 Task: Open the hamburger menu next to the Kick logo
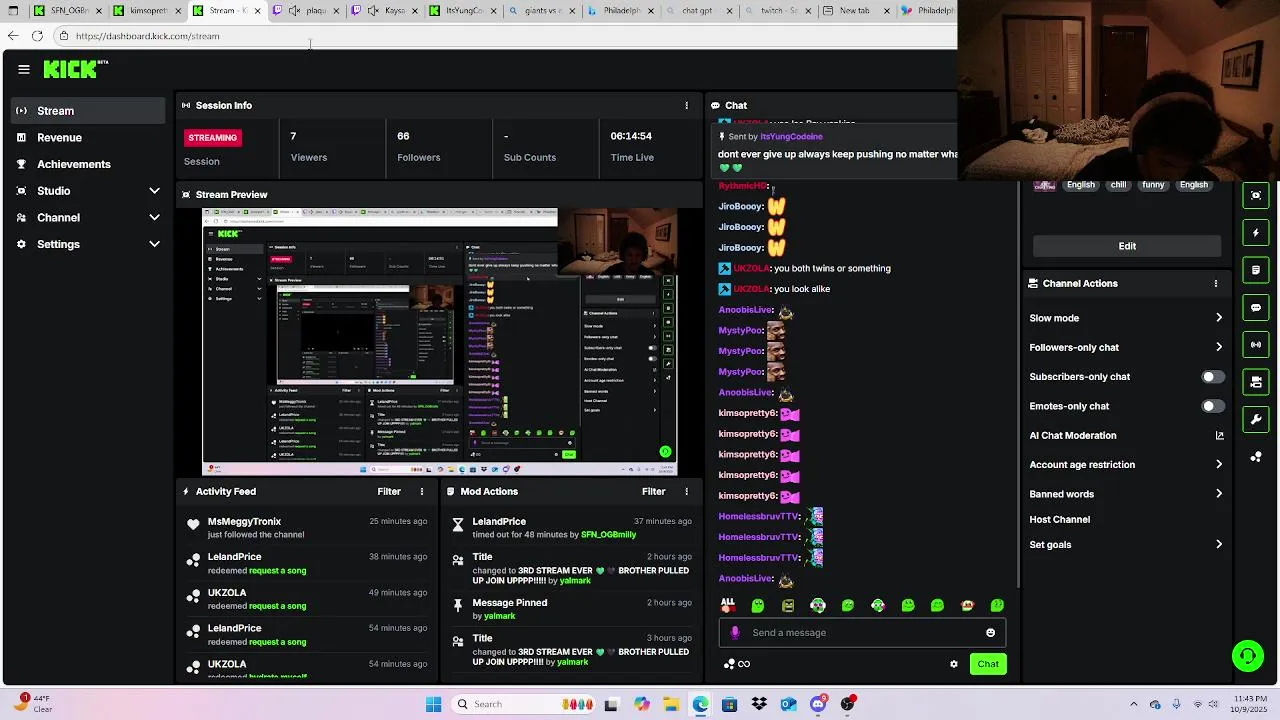[x=23, y=69]
